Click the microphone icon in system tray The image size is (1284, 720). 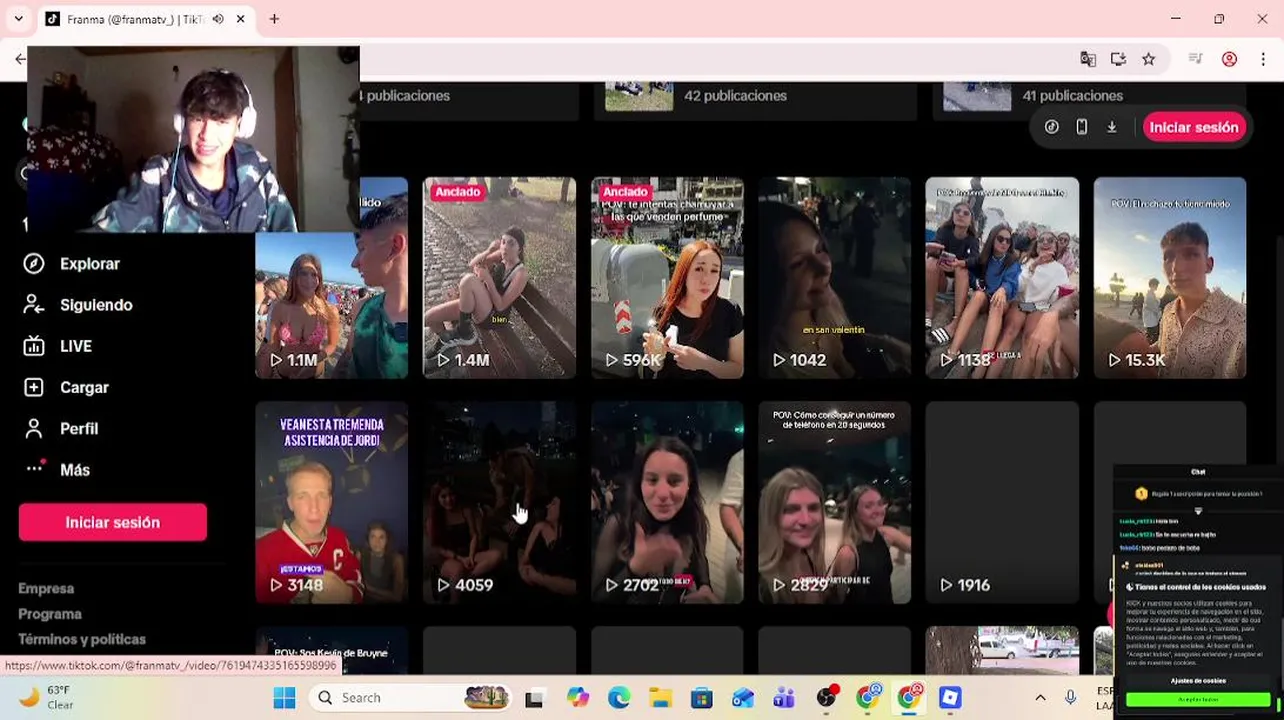coord(1071,697)
